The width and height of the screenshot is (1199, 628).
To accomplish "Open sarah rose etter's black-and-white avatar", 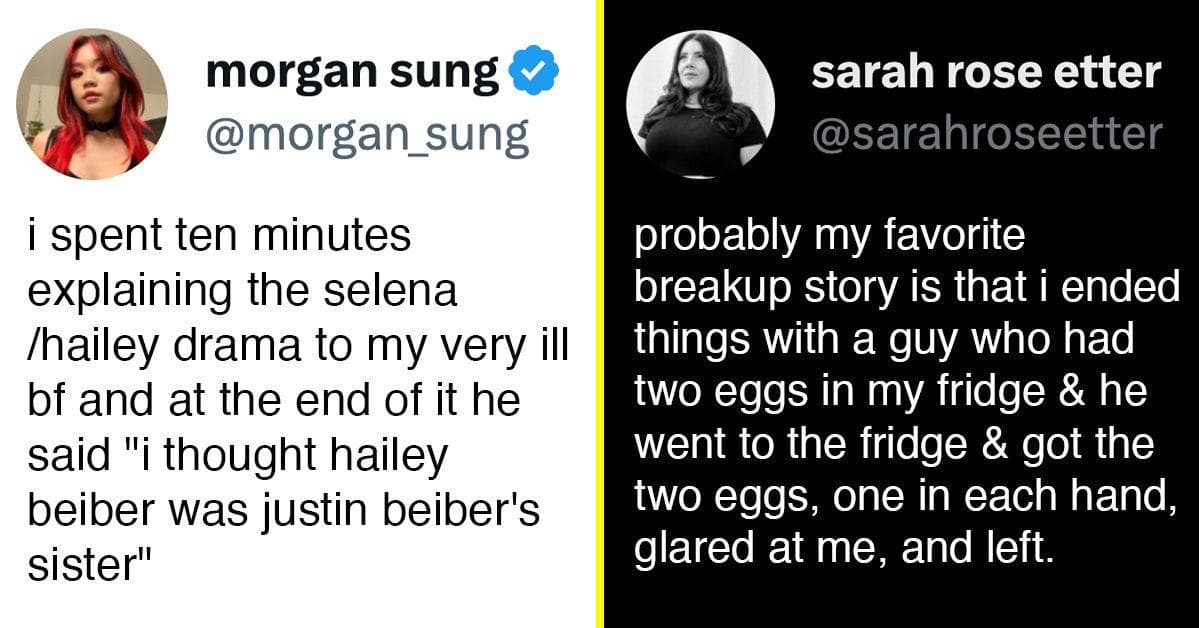I will (x=700, y=104).
